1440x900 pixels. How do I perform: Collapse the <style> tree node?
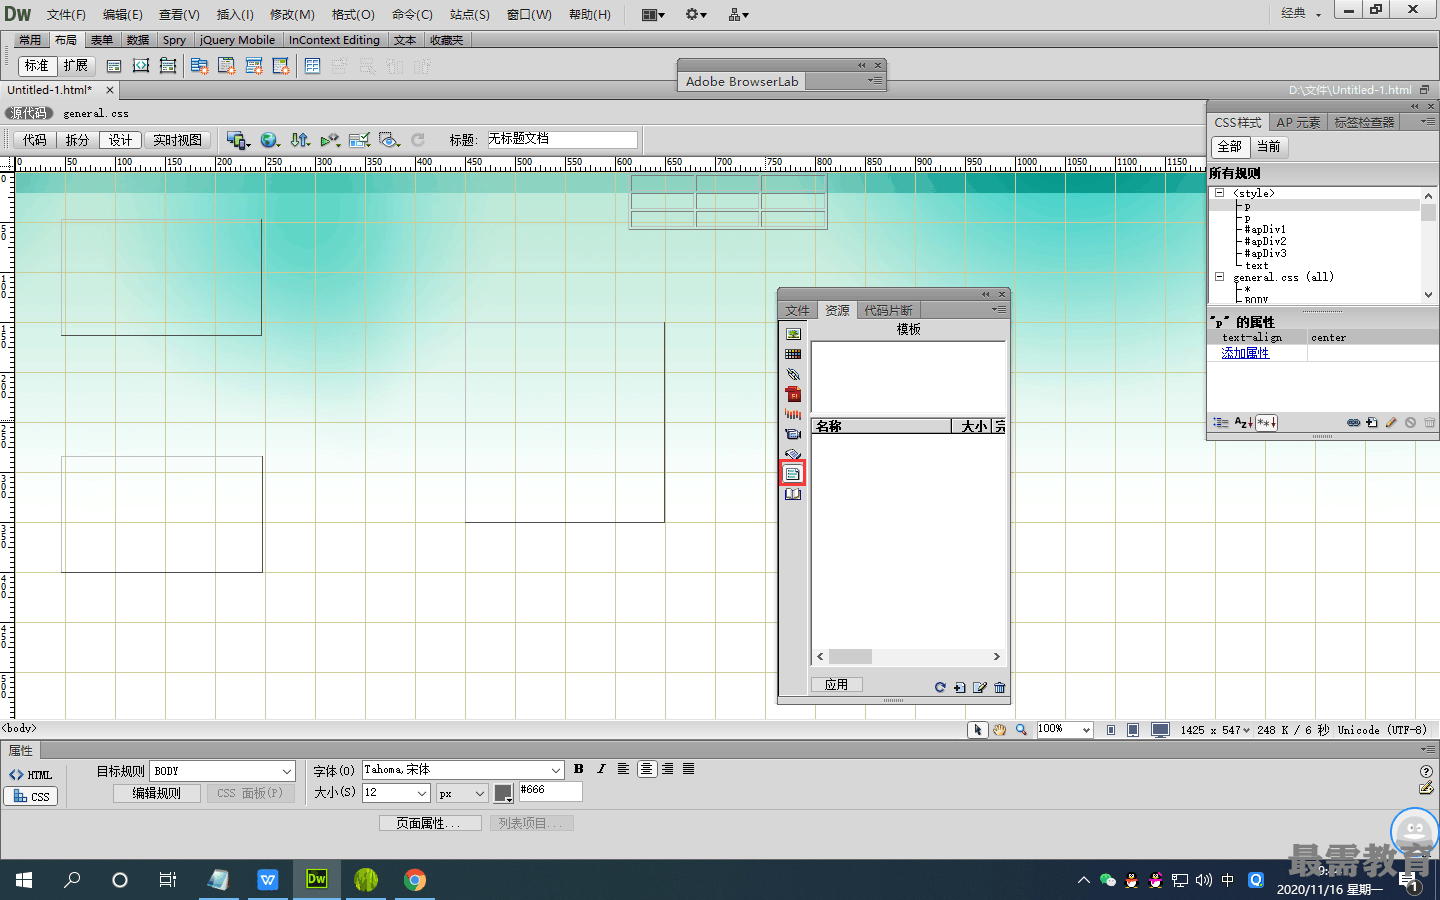[x=1219, y=193]
